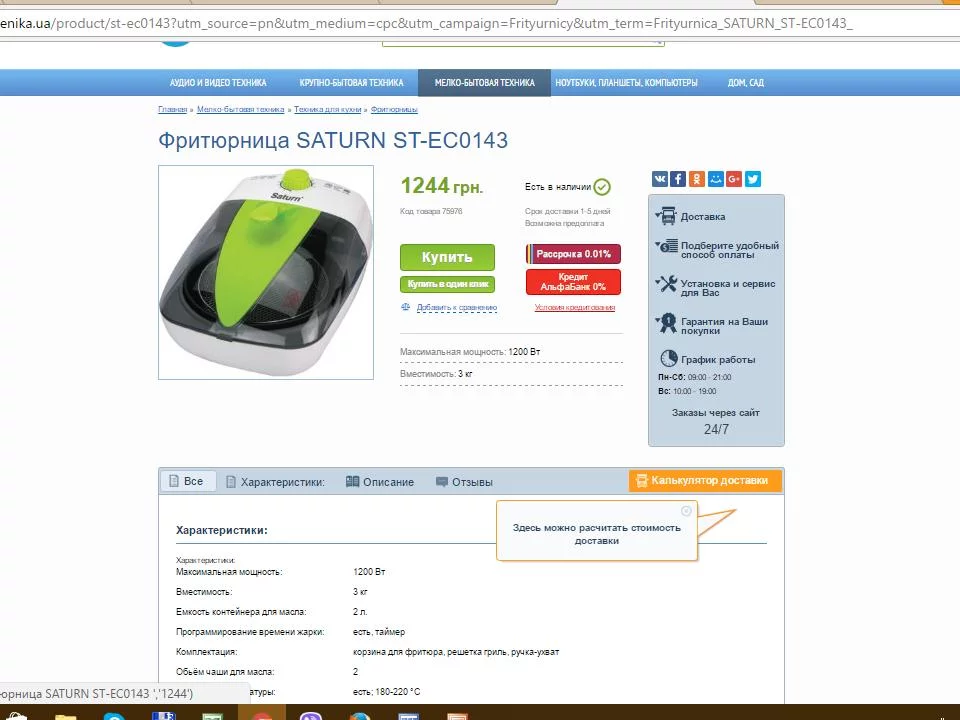960x720 pixels.
Task: Switch to the Характеристики tab
Action: [x=276, y=482]
